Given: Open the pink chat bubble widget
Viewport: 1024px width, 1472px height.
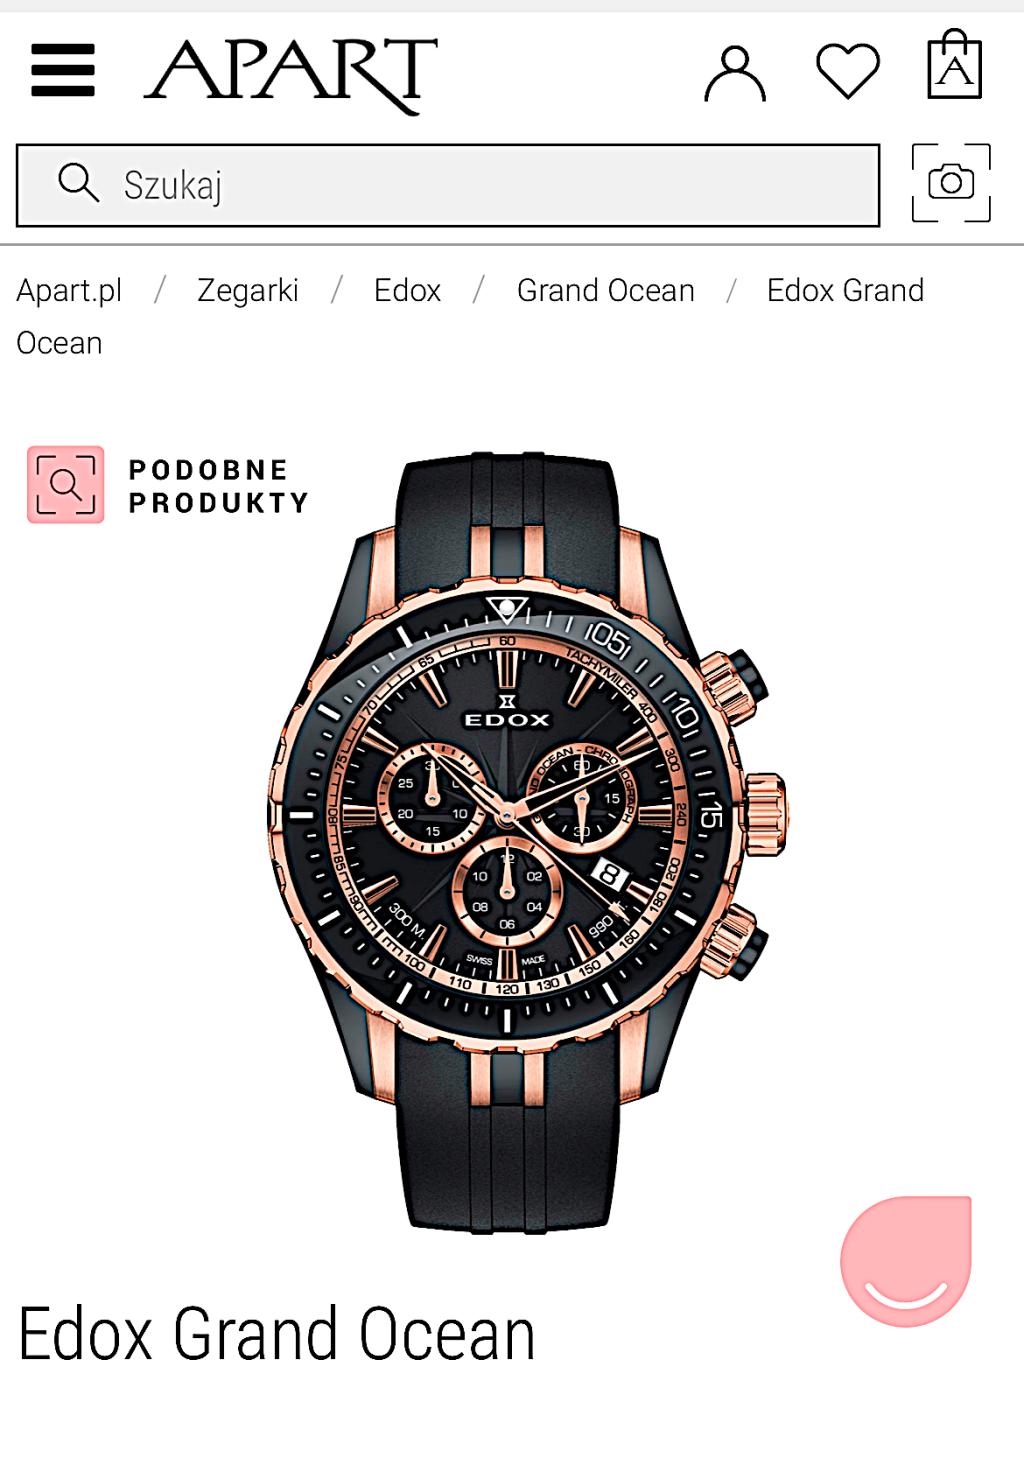Looking at the screenshot, I should (x=906, y=1260).
